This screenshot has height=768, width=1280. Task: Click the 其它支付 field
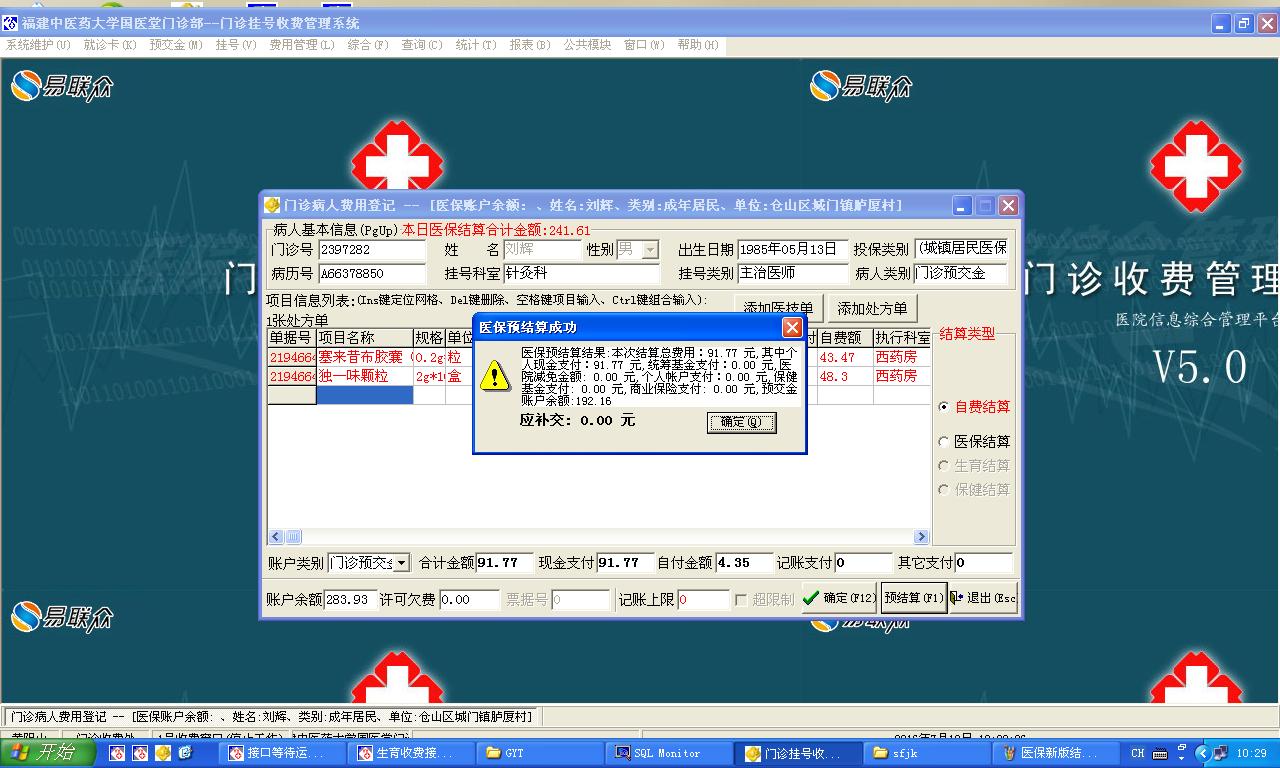coord(984,563)
